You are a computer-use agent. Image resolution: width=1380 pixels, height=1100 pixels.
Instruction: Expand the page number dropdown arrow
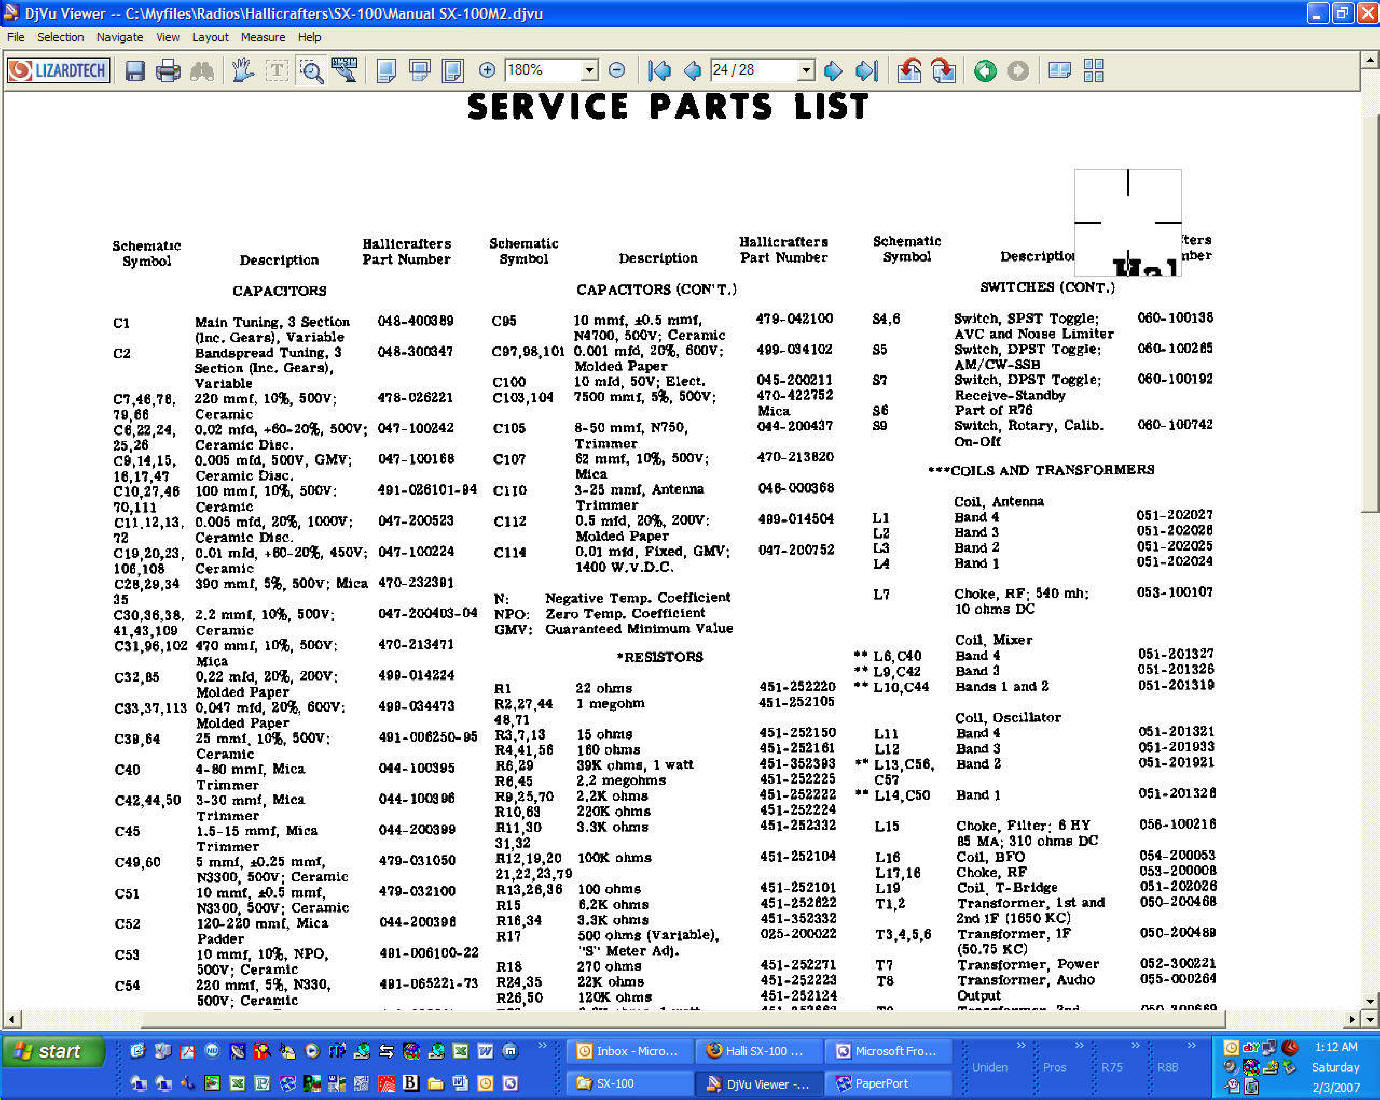pos(806,70)
